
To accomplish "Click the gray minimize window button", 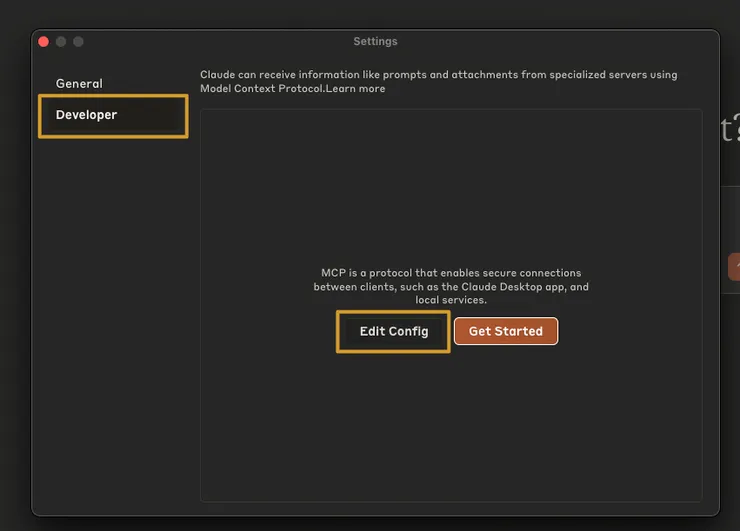I will pos(61,41).
